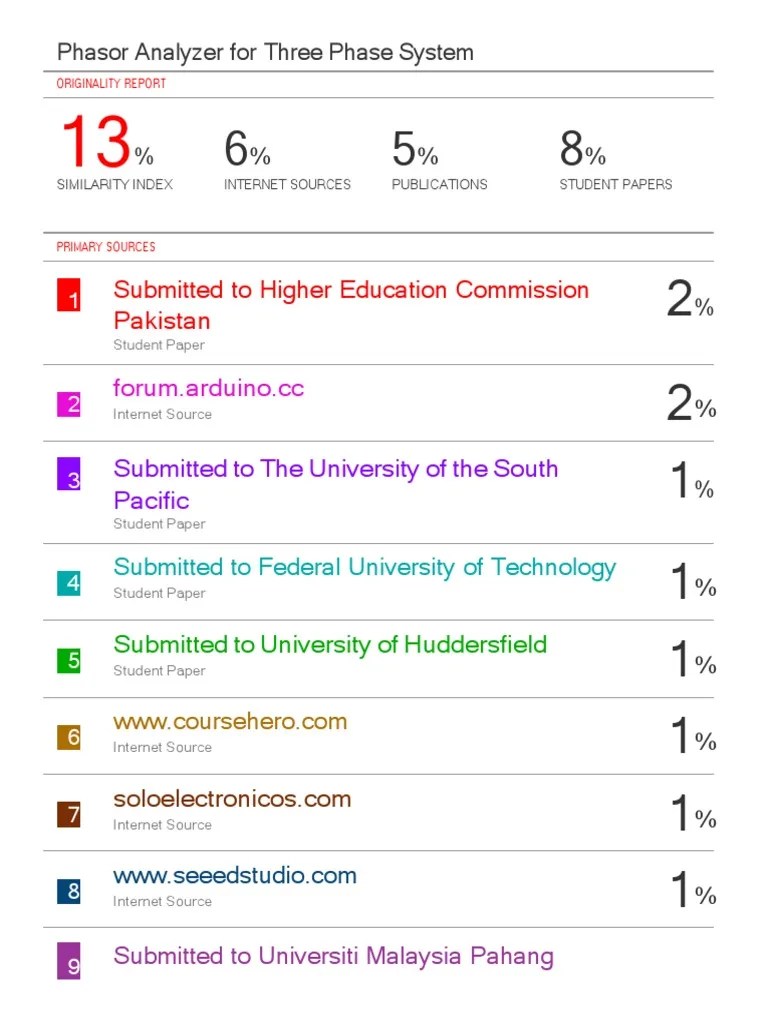
Task: Click the dark brown source number 7 badge
Action: 68,814
